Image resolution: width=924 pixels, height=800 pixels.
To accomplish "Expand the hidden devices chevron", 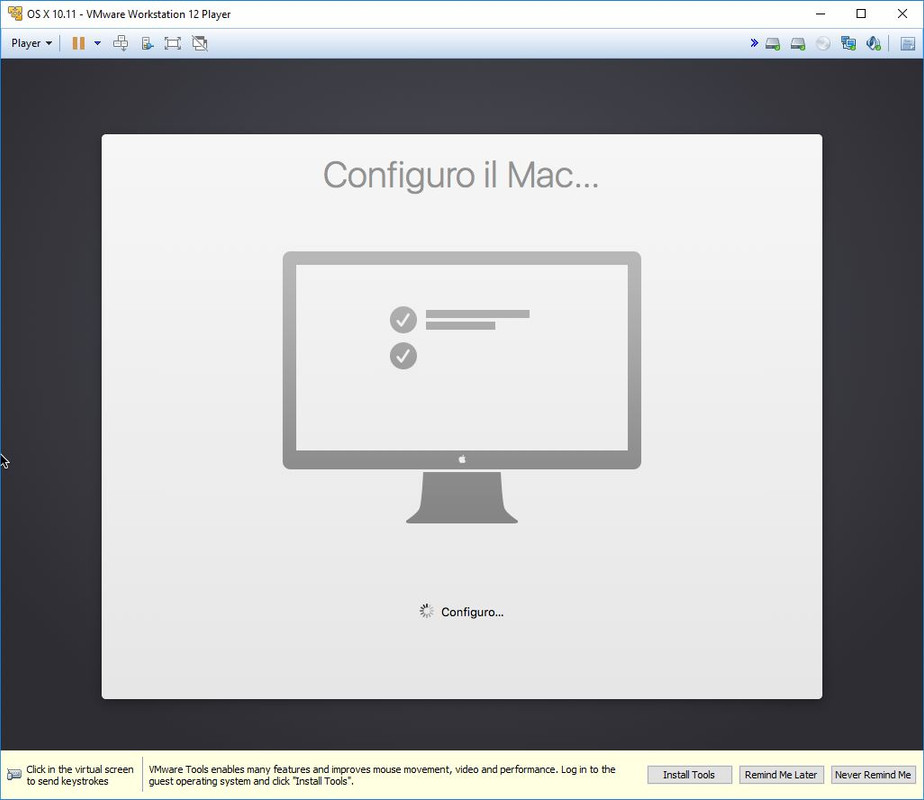I will click(x=754, y=43).
